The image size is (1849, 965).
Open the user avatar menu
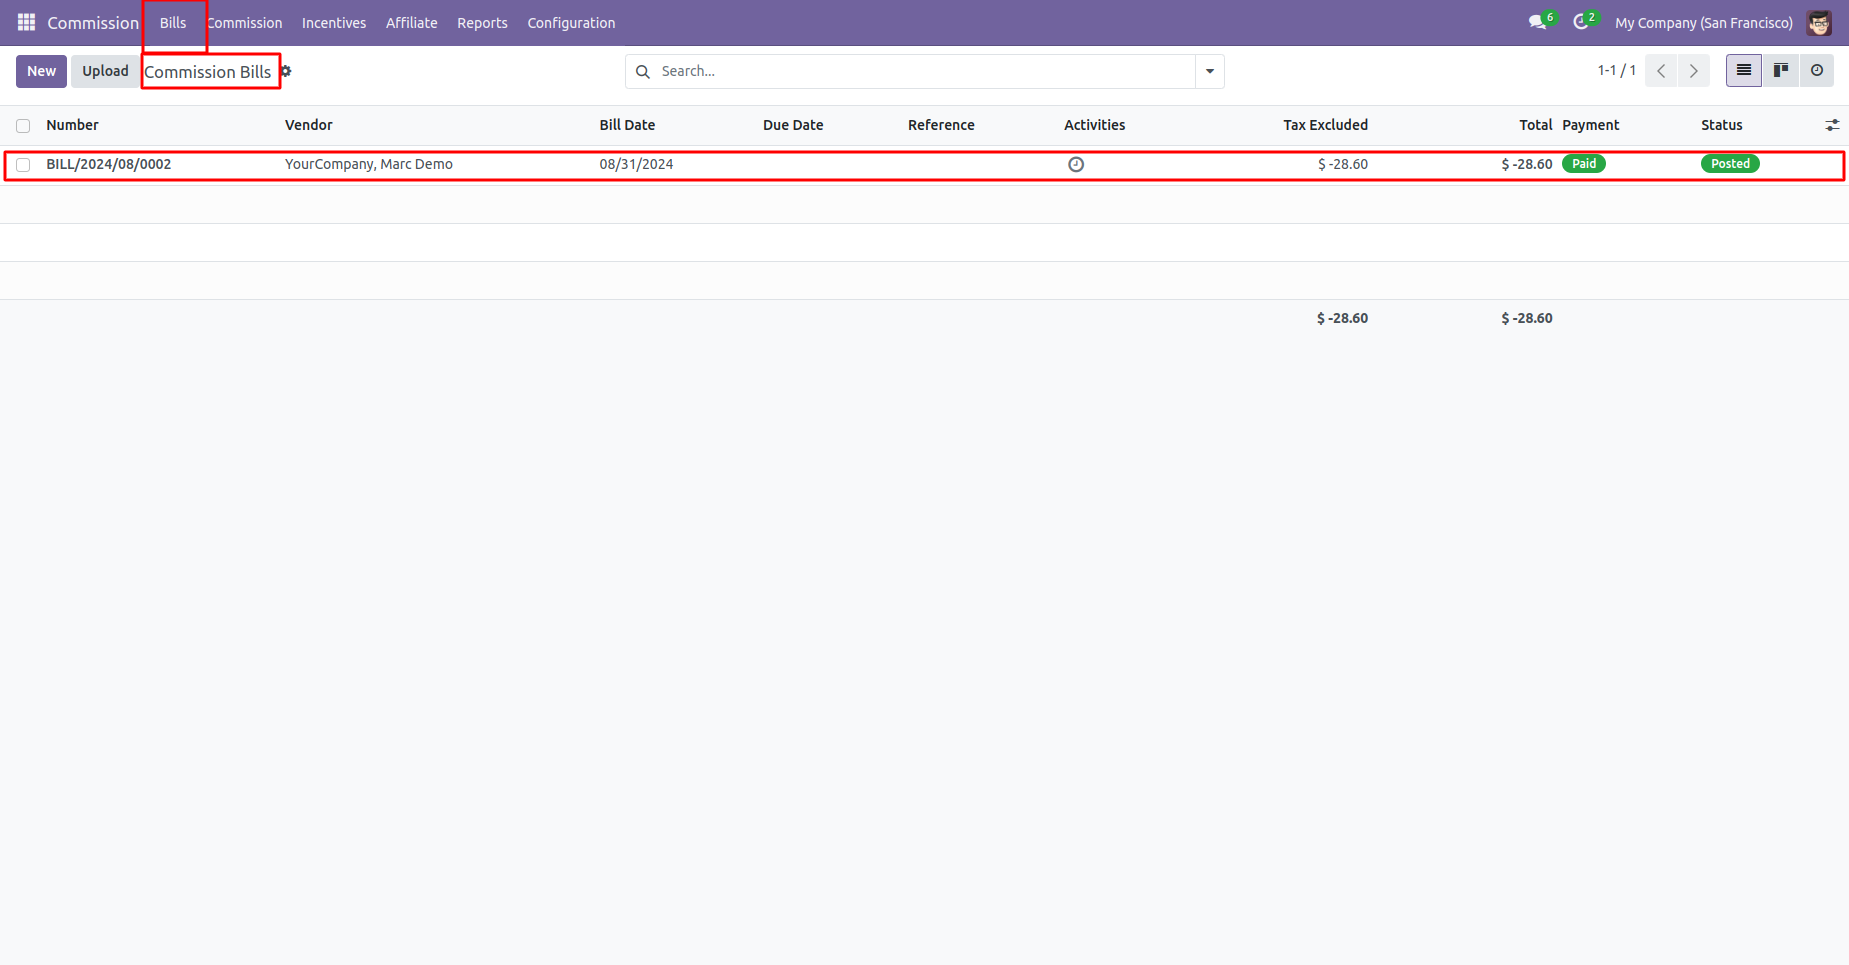1819,22
